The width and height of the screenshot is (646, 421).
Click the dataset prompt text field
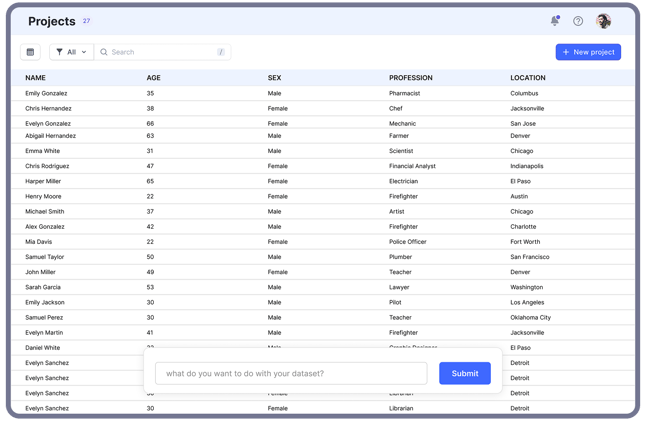[291, 373]
